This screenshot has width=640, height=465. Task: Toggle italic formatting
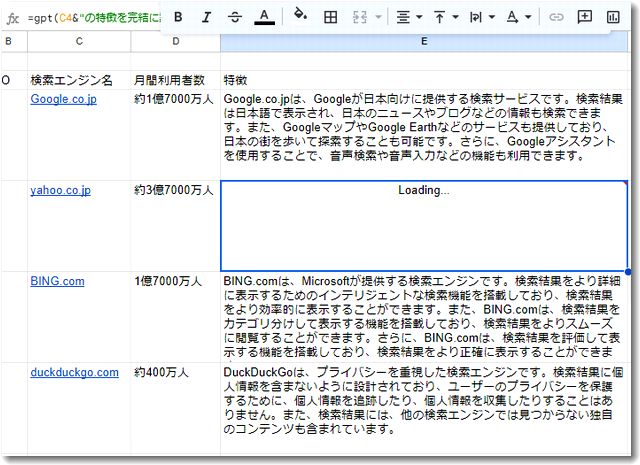(x=207, y=17)
